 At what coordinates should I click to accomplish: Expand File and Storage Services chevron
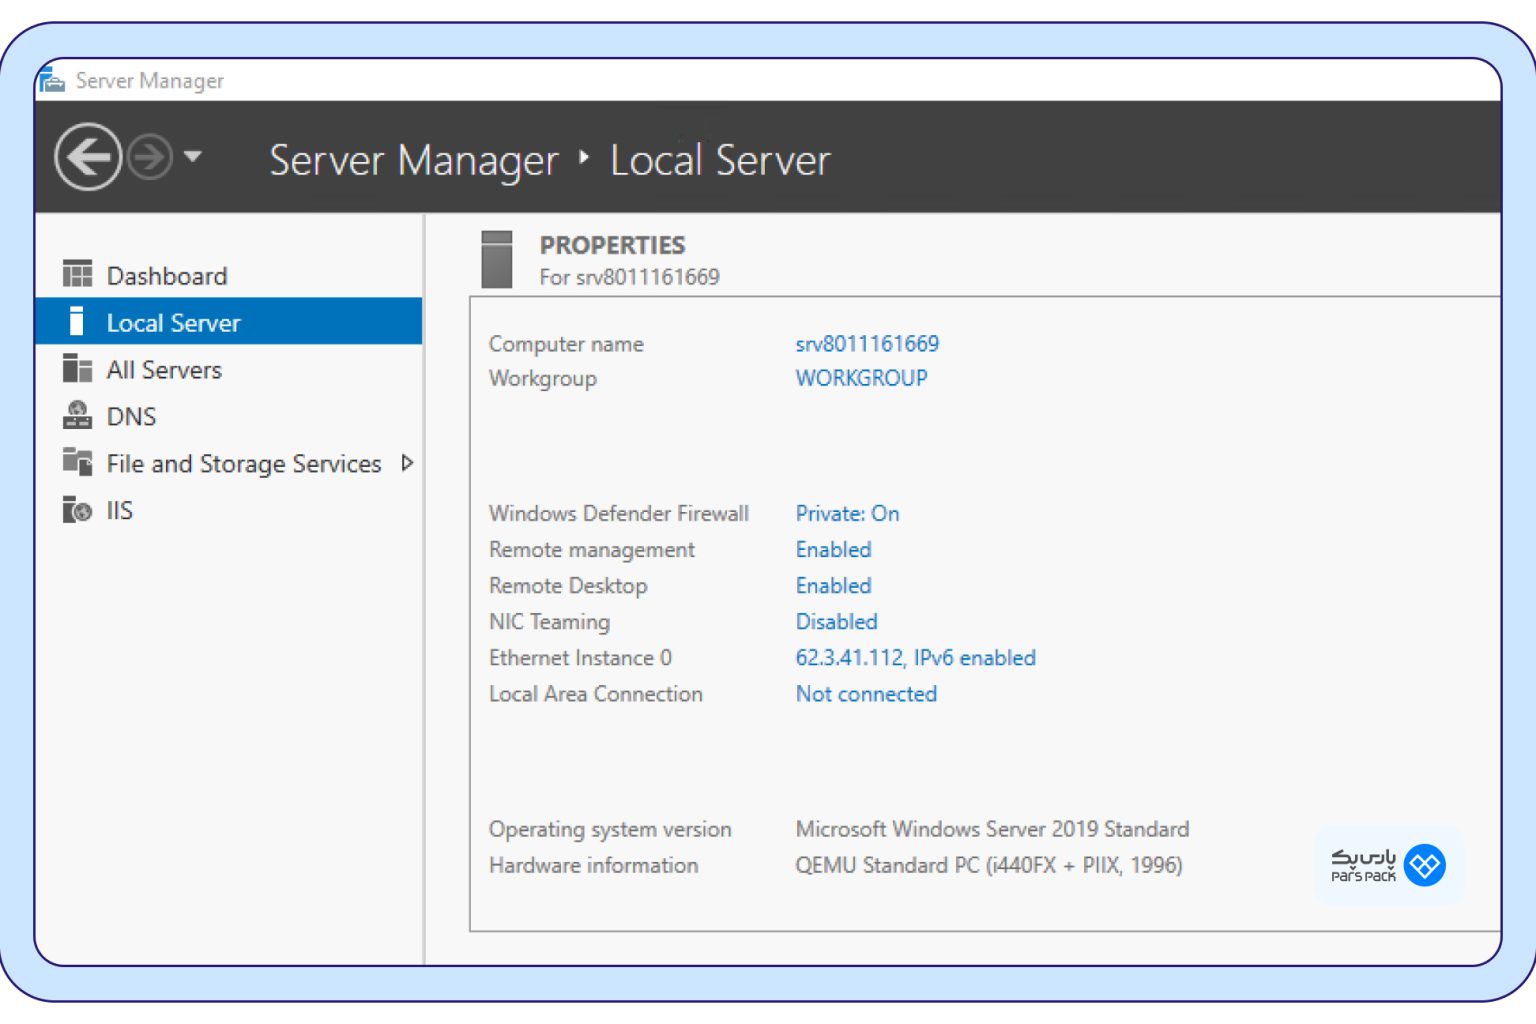click(x=407, y=463)
